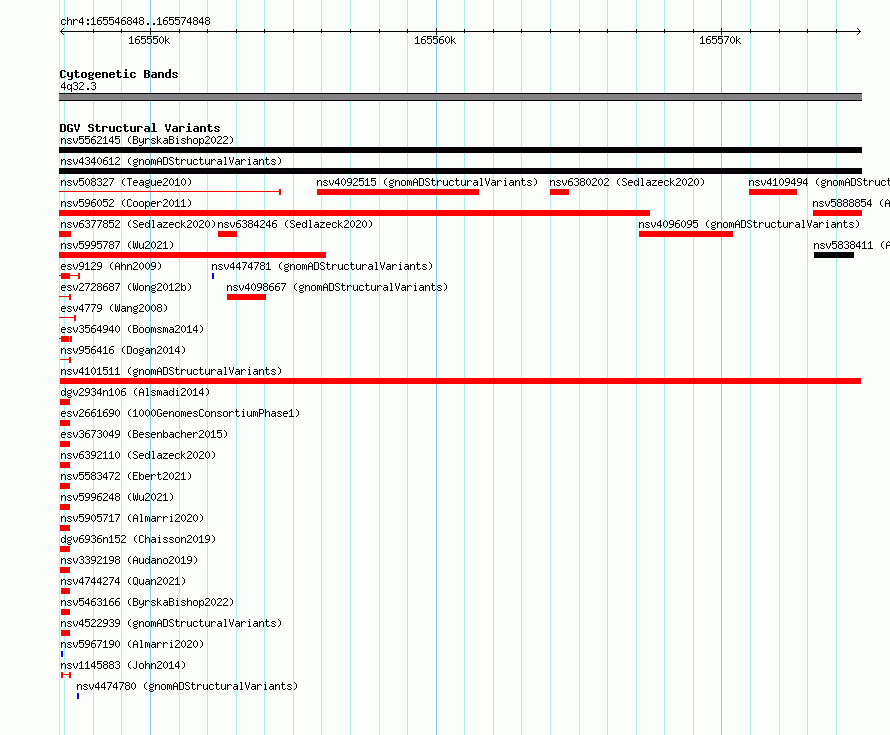The height and width of the screenshot is (735, 890).
Task: Click the thin red line under nsv508327
Action: [170, 192]
